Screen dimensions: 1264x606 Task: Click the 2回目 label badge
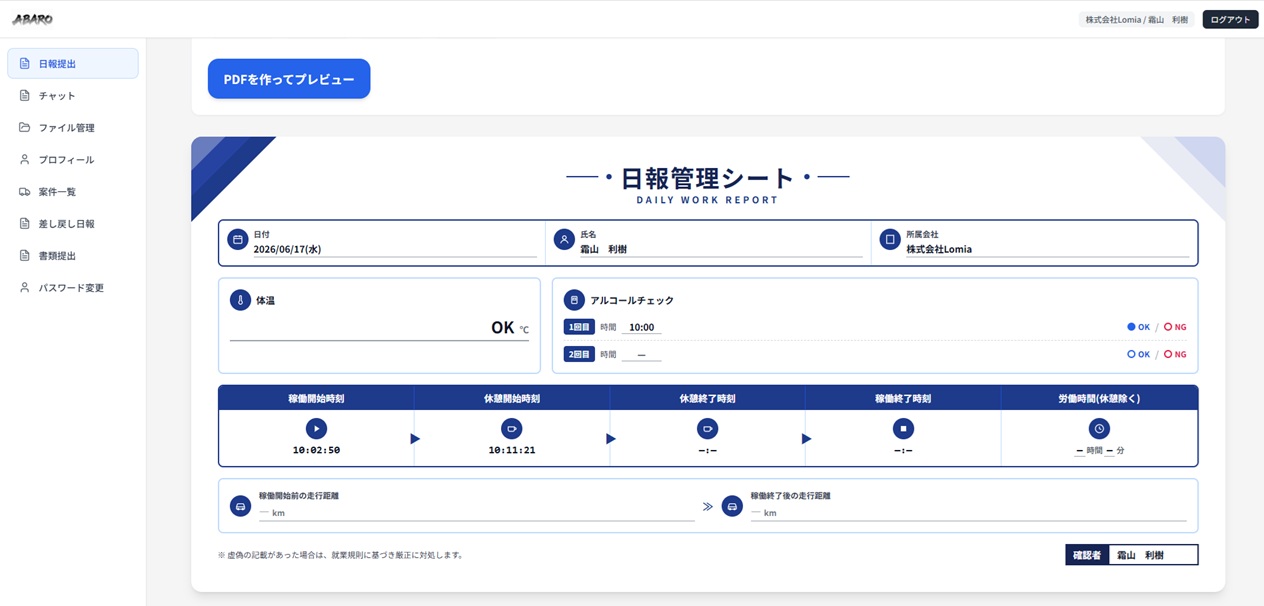point(579,354)
